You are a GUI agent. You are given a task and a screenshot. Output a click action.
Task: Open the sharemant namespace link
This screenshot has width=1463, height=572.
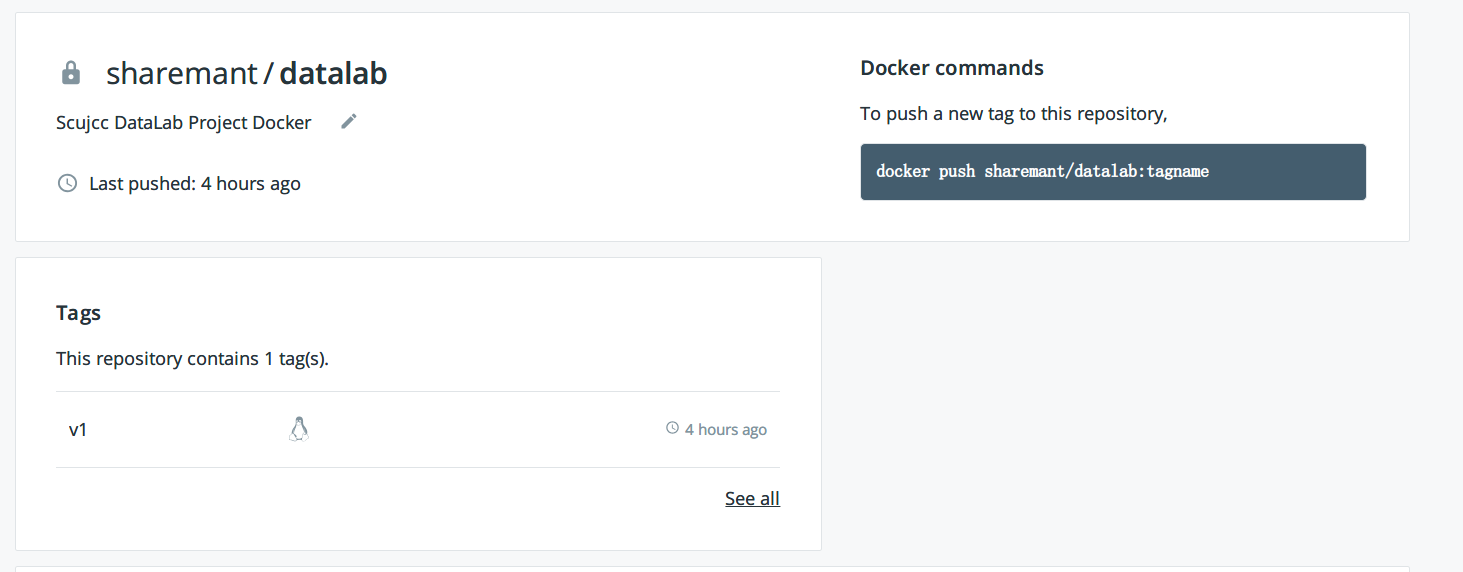click(x=181, y=73)
